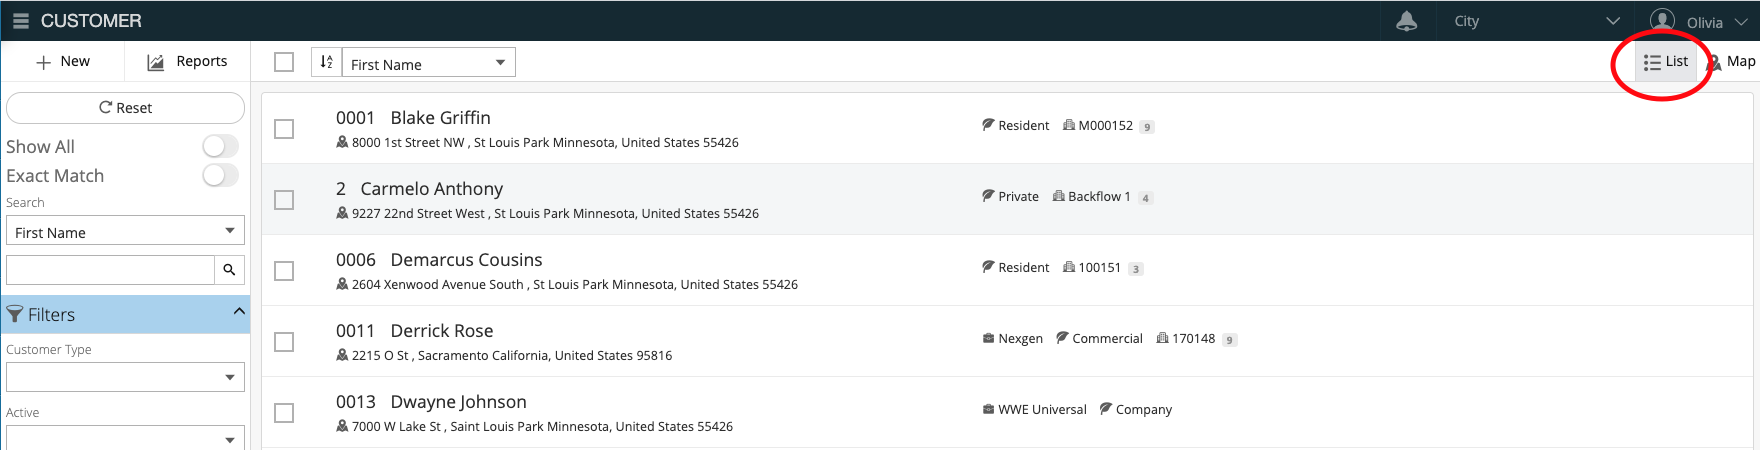
Task: Expand the Customer Type dropdown
Action: pos(125,377)
